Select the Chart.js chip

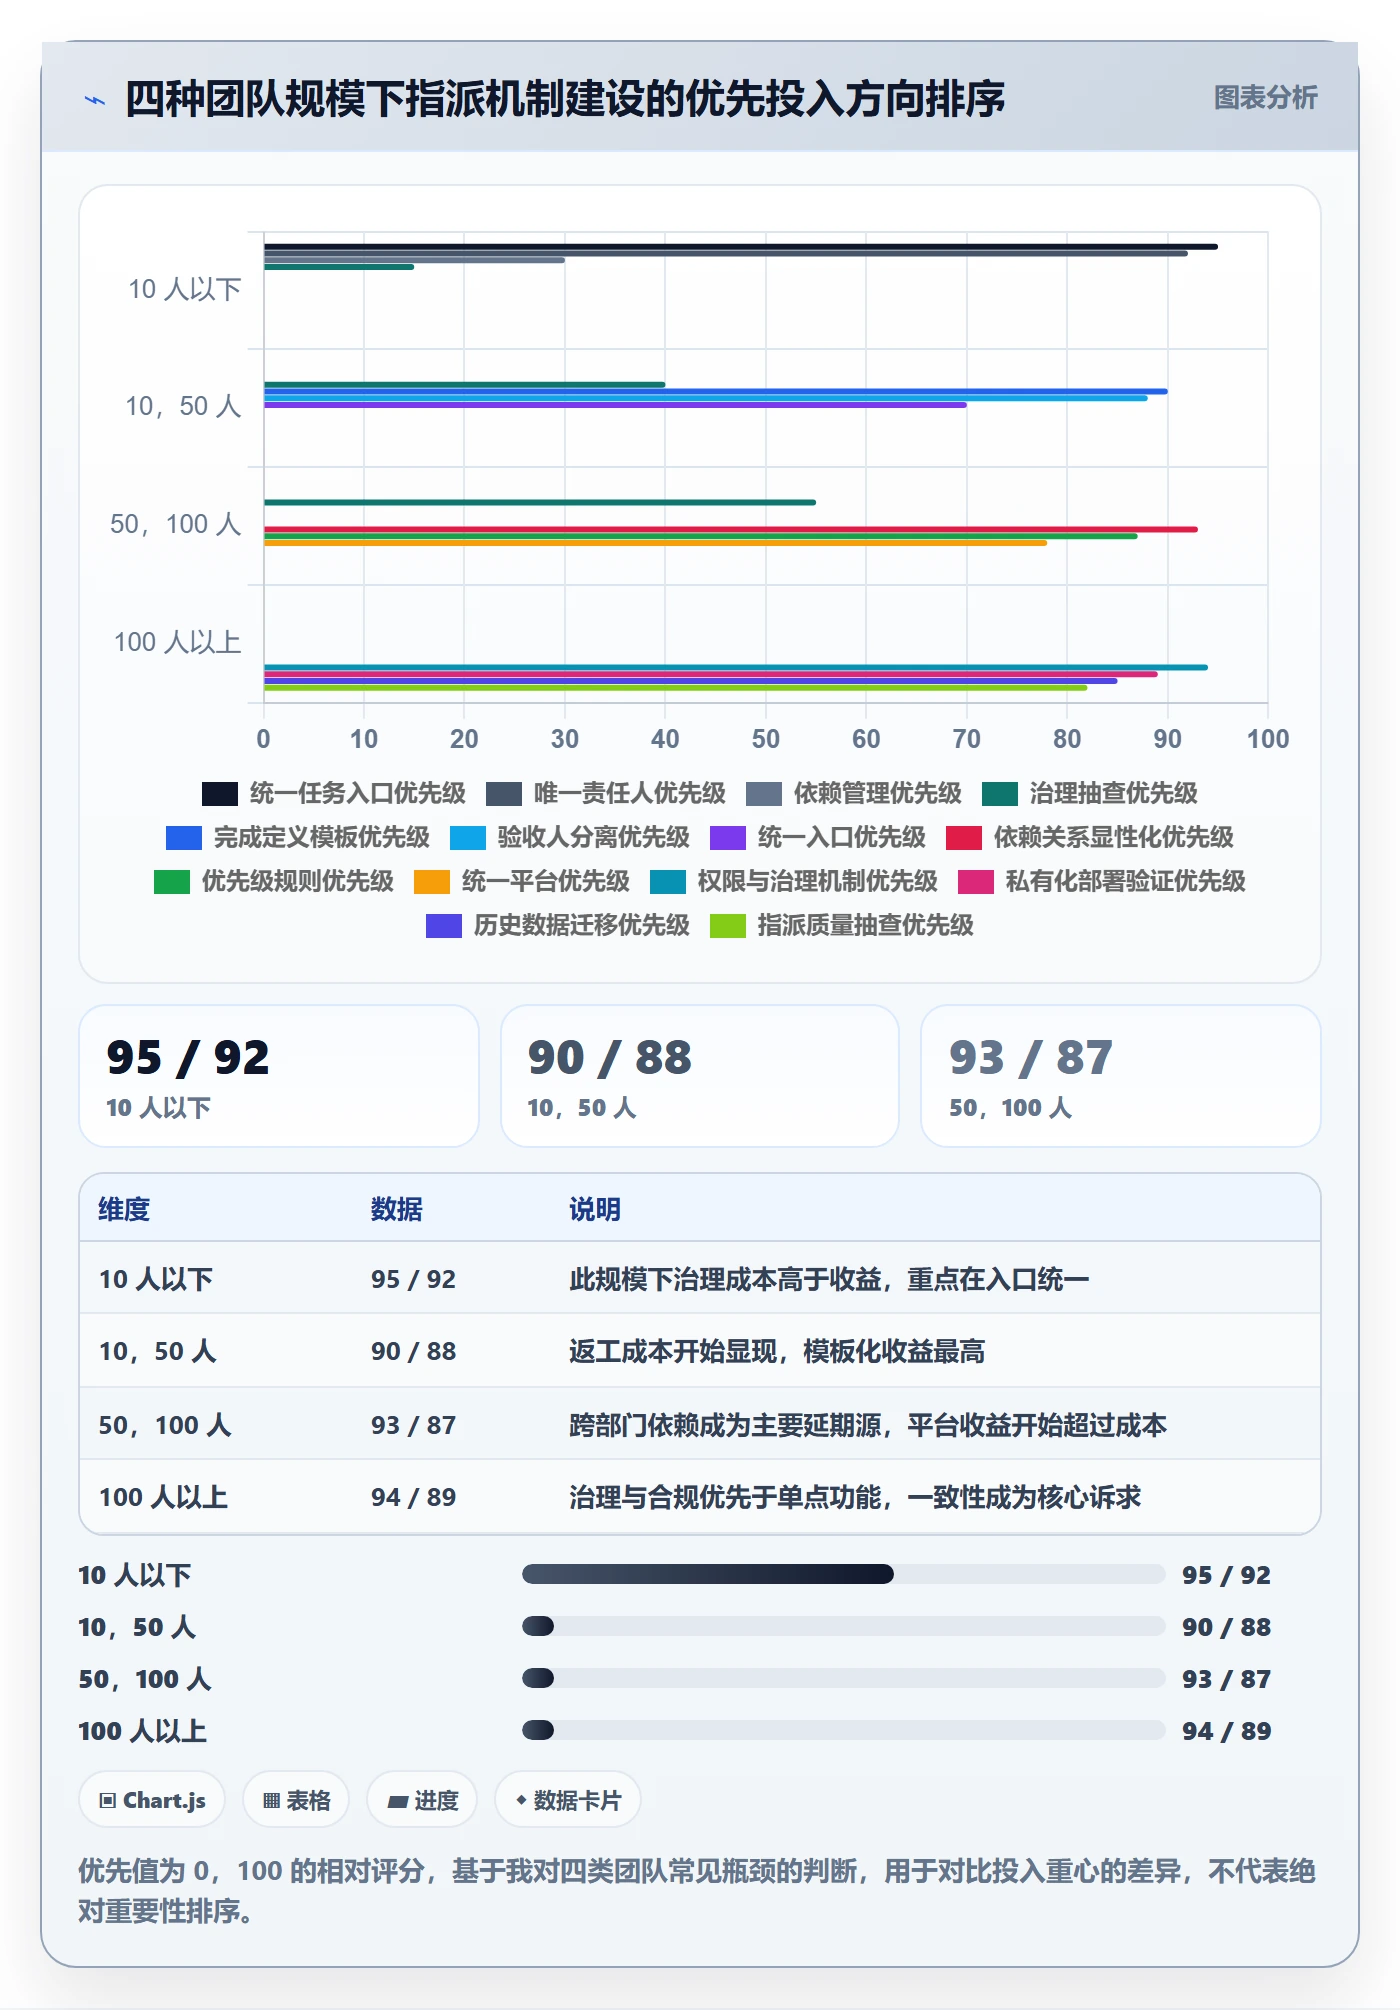point(152,1800)
